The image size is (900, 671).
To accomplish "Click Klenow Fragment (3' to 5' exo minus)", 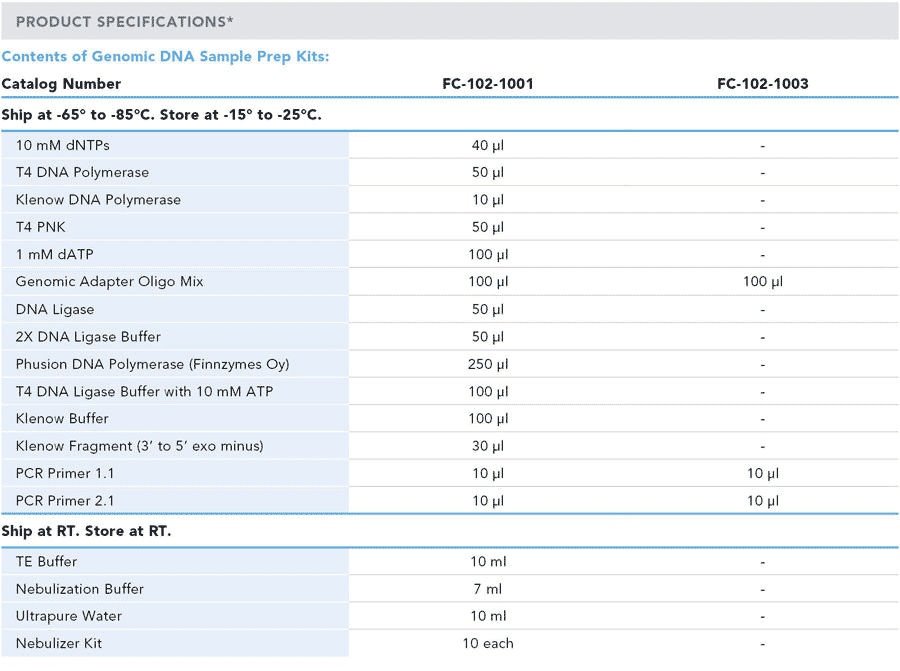I will (x=139, y=446).
